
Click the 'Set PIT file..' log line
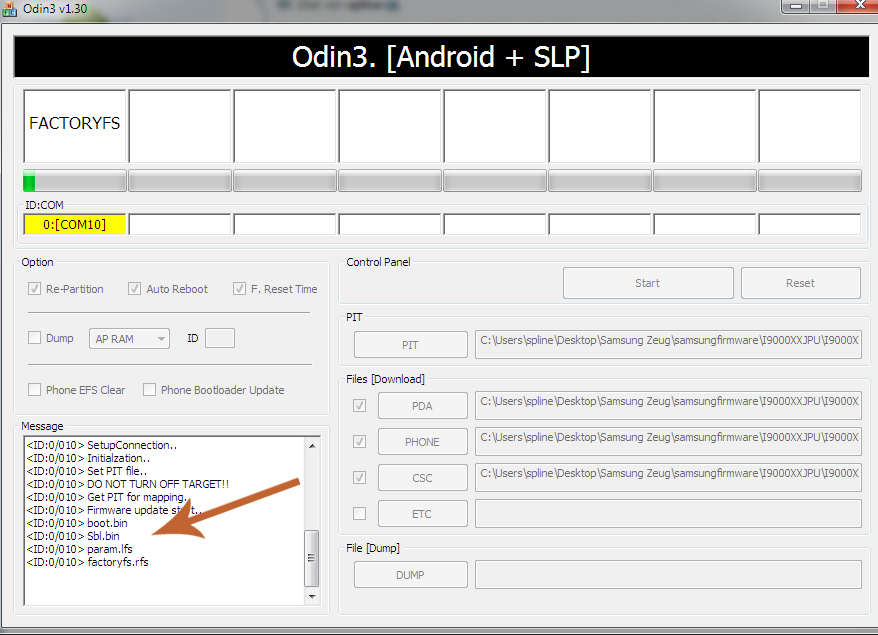pos(87,471)
